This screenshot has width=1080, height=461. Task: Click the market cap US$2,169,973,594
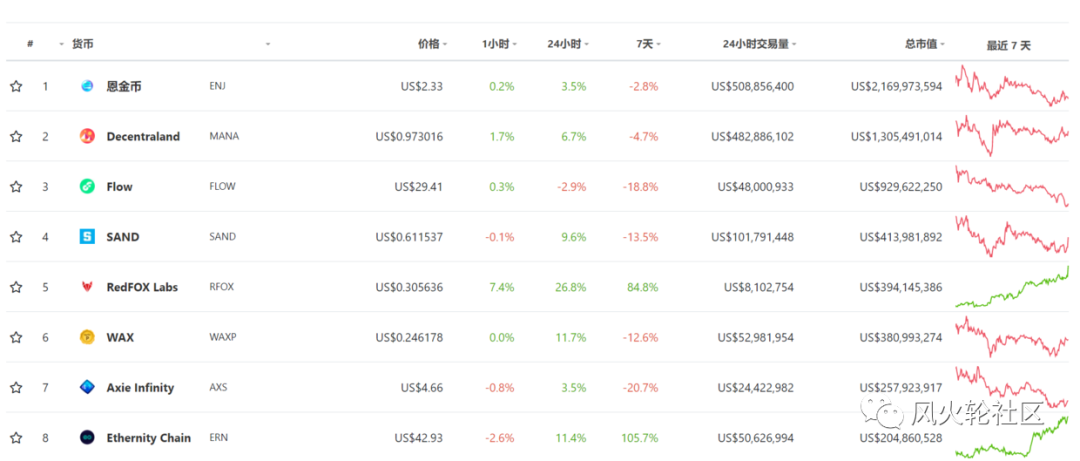(896, 86)
